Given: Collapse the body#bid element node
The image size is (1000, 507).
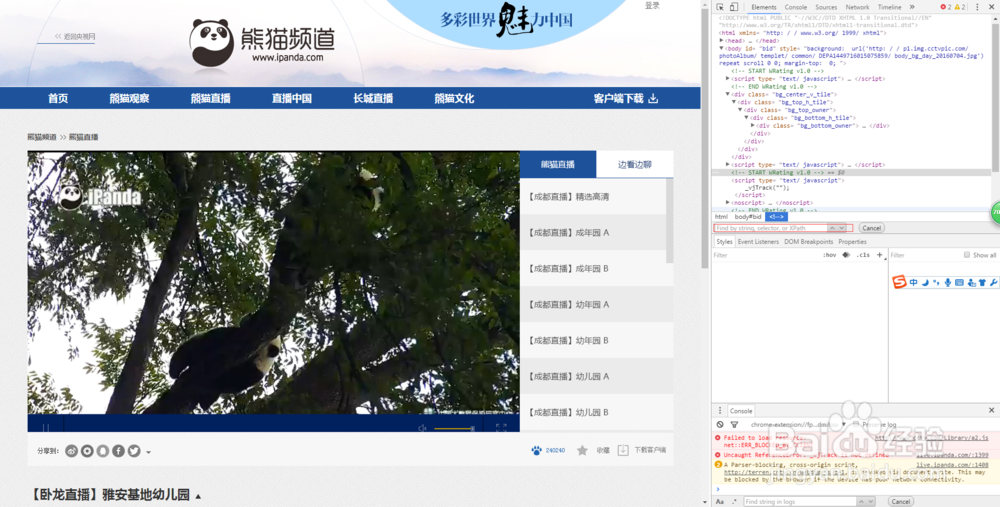Looking at the screenshot, I should click(x=721, y=48).
